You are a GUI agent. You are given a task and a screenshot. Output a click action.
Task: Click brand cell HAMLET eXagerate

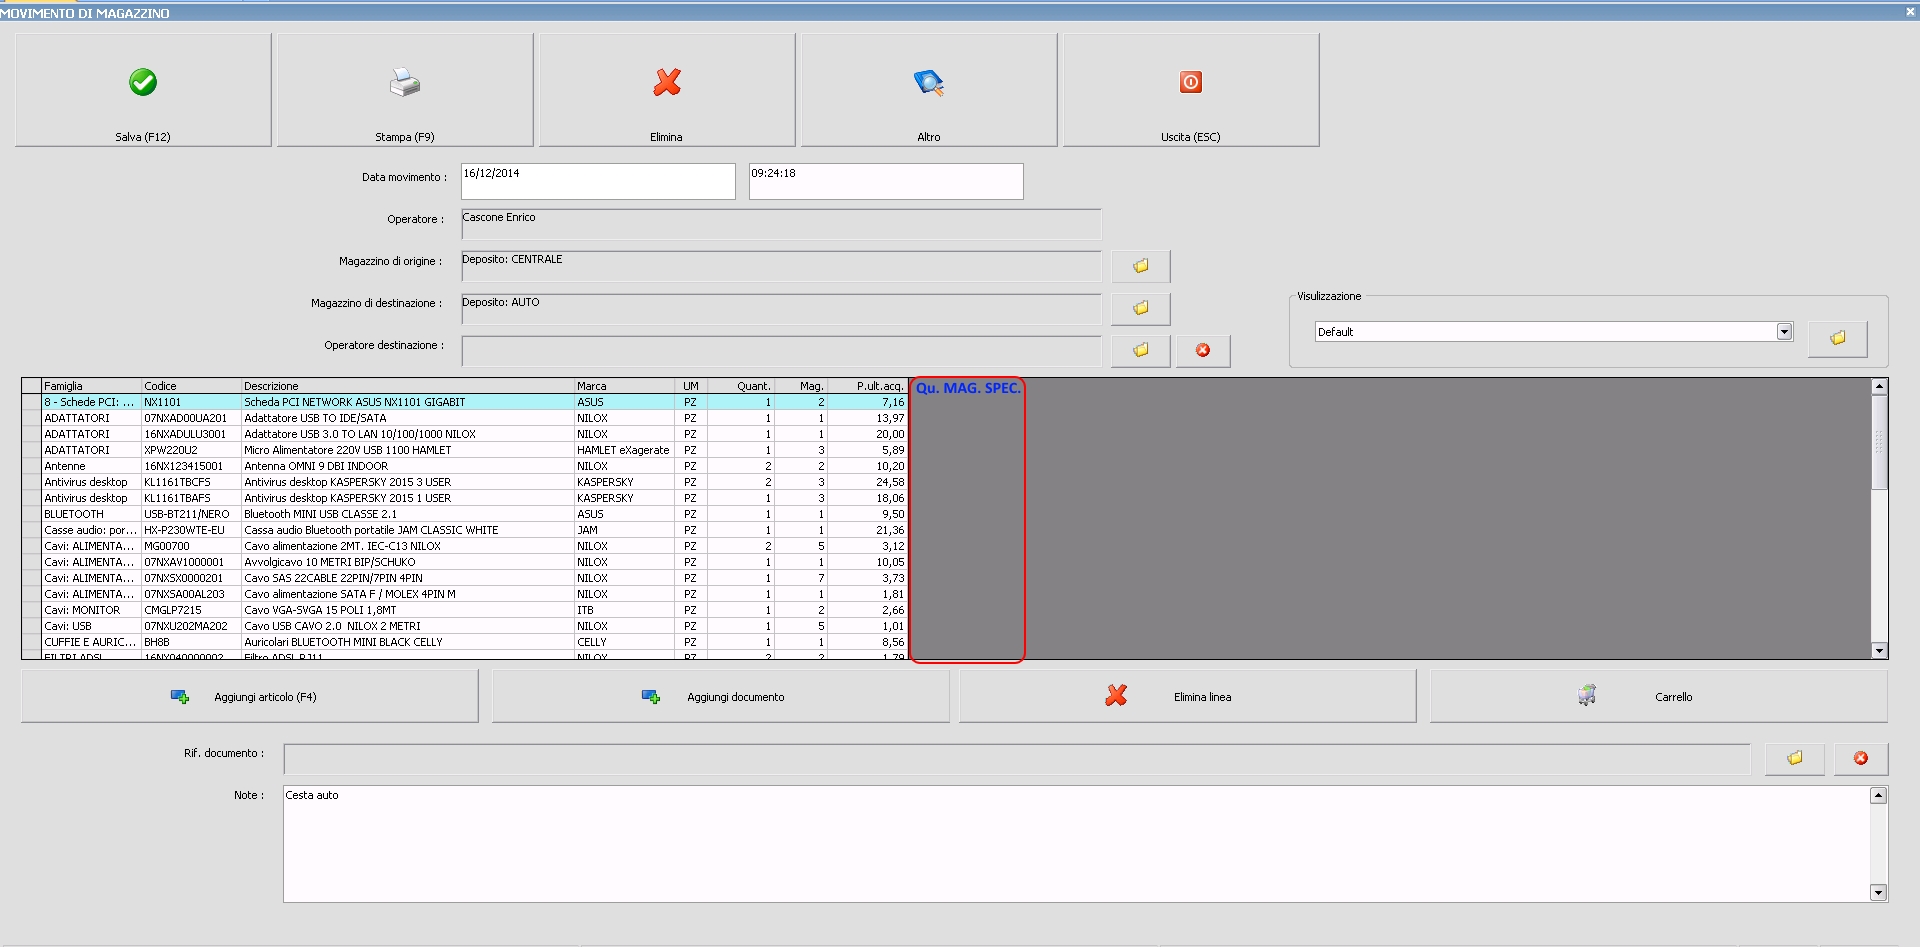pos(624,450)
